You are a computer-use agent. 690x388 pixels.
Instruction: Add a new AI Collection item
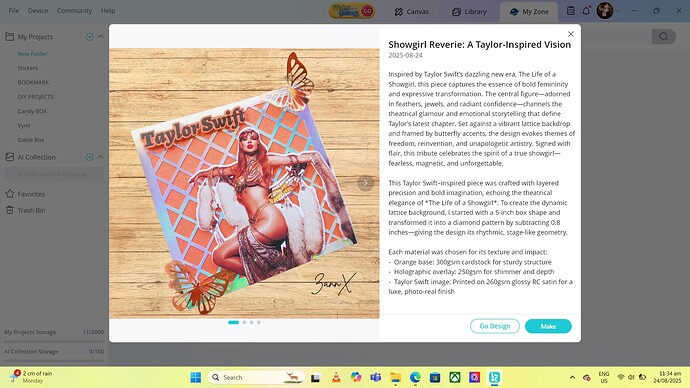pyautogui.click(x=89, y=157)
